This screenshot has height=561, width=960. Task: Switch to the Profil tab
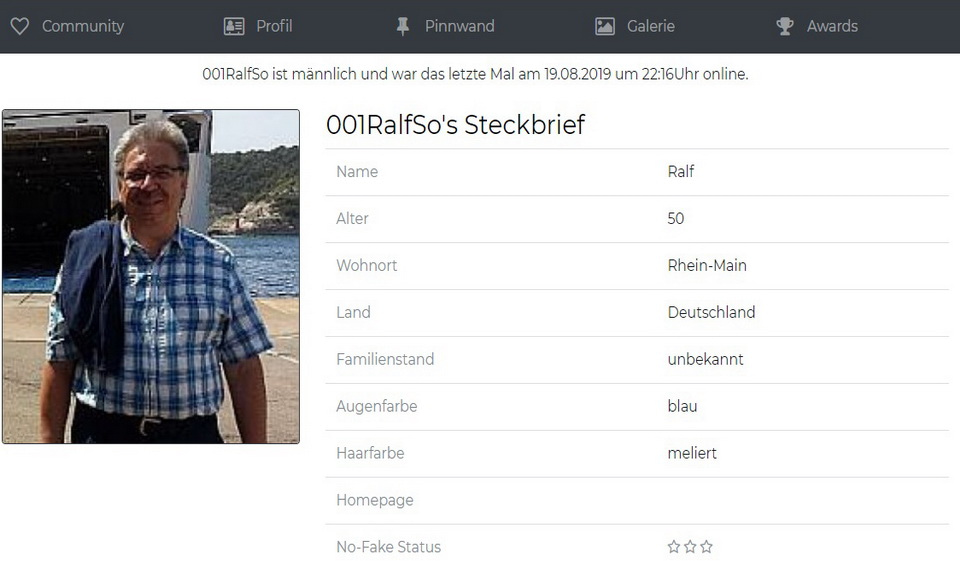274,26
